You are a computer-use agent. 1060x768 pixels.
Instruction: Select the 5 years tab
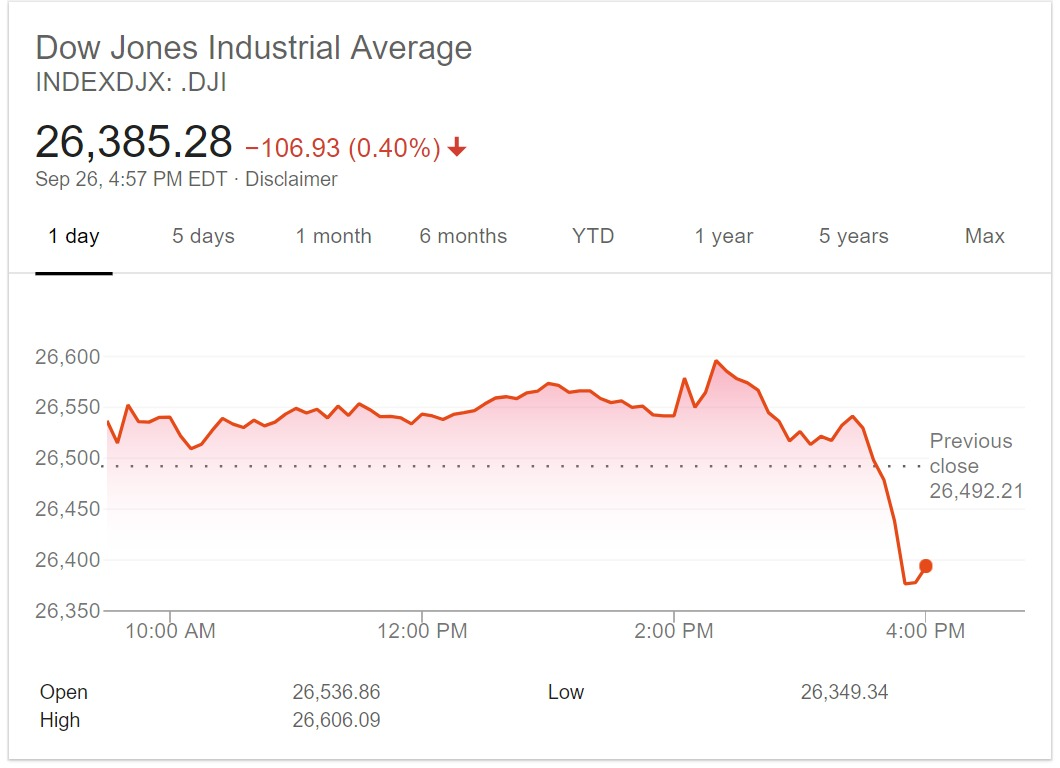coord(853,237)
